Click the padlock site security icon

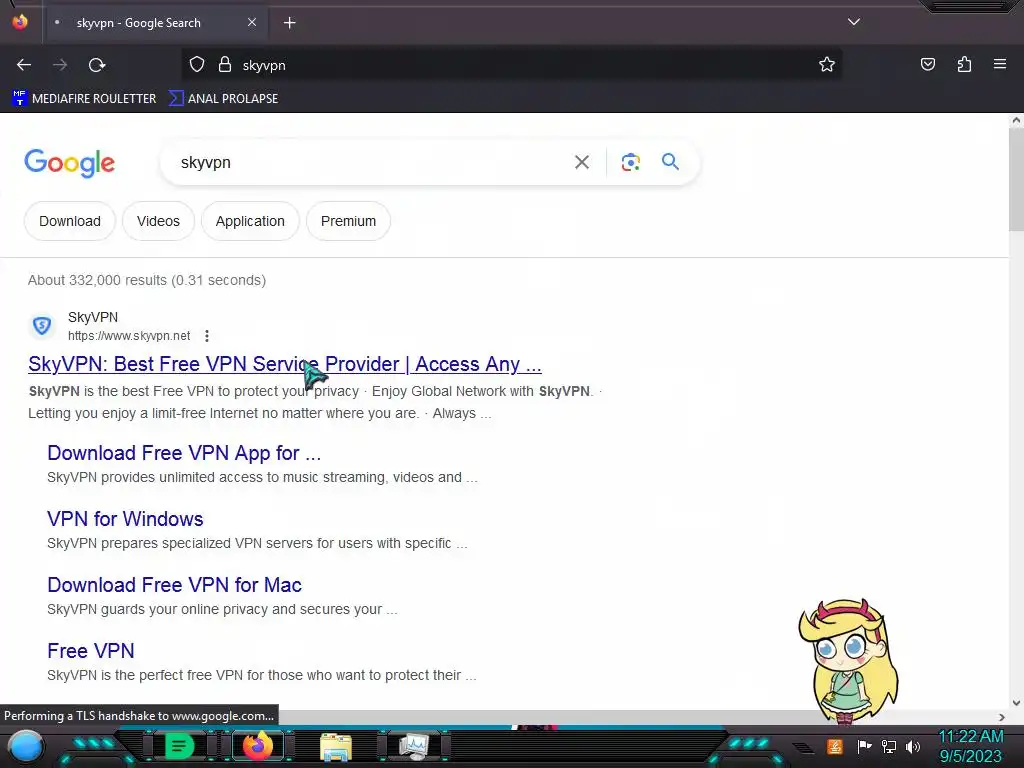point(225,65)
